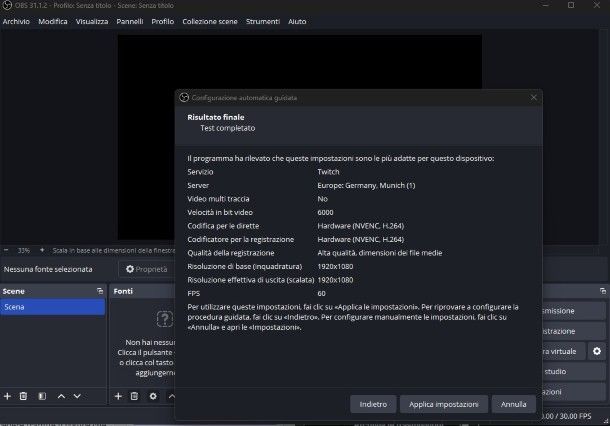Viewport: 610px width, 426px height.
Task: Click the modalità studio button
Action: tap(574, 372)
